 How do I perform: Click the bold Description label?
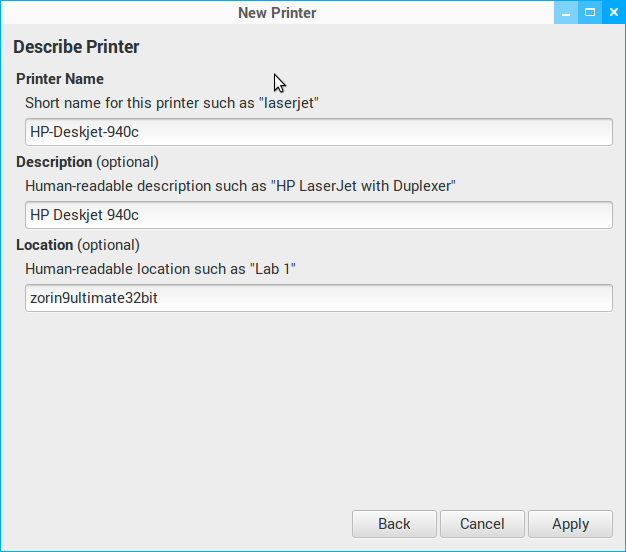[54, 162]
